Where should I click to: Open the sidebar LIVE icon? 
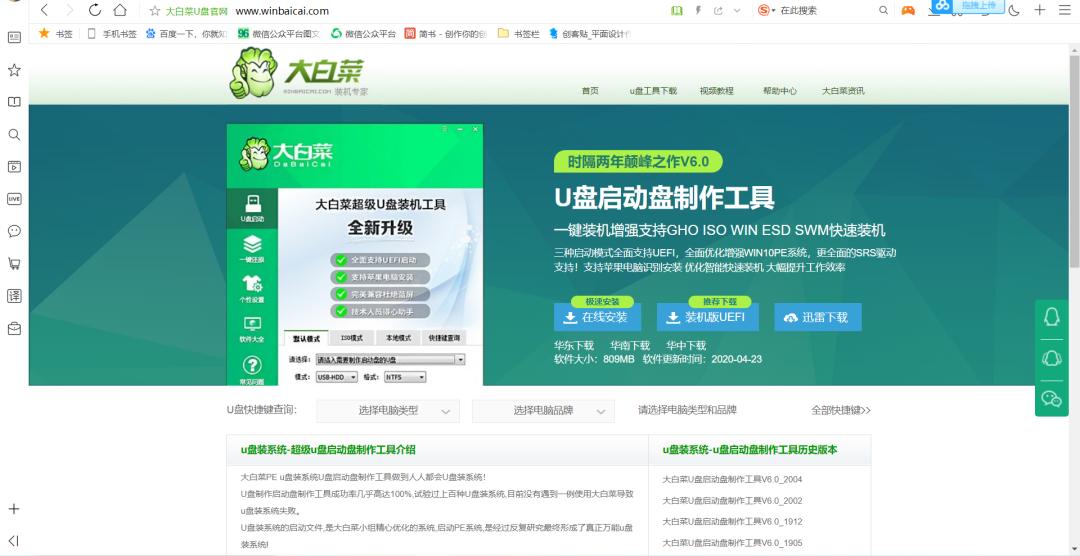pos(14,198)
